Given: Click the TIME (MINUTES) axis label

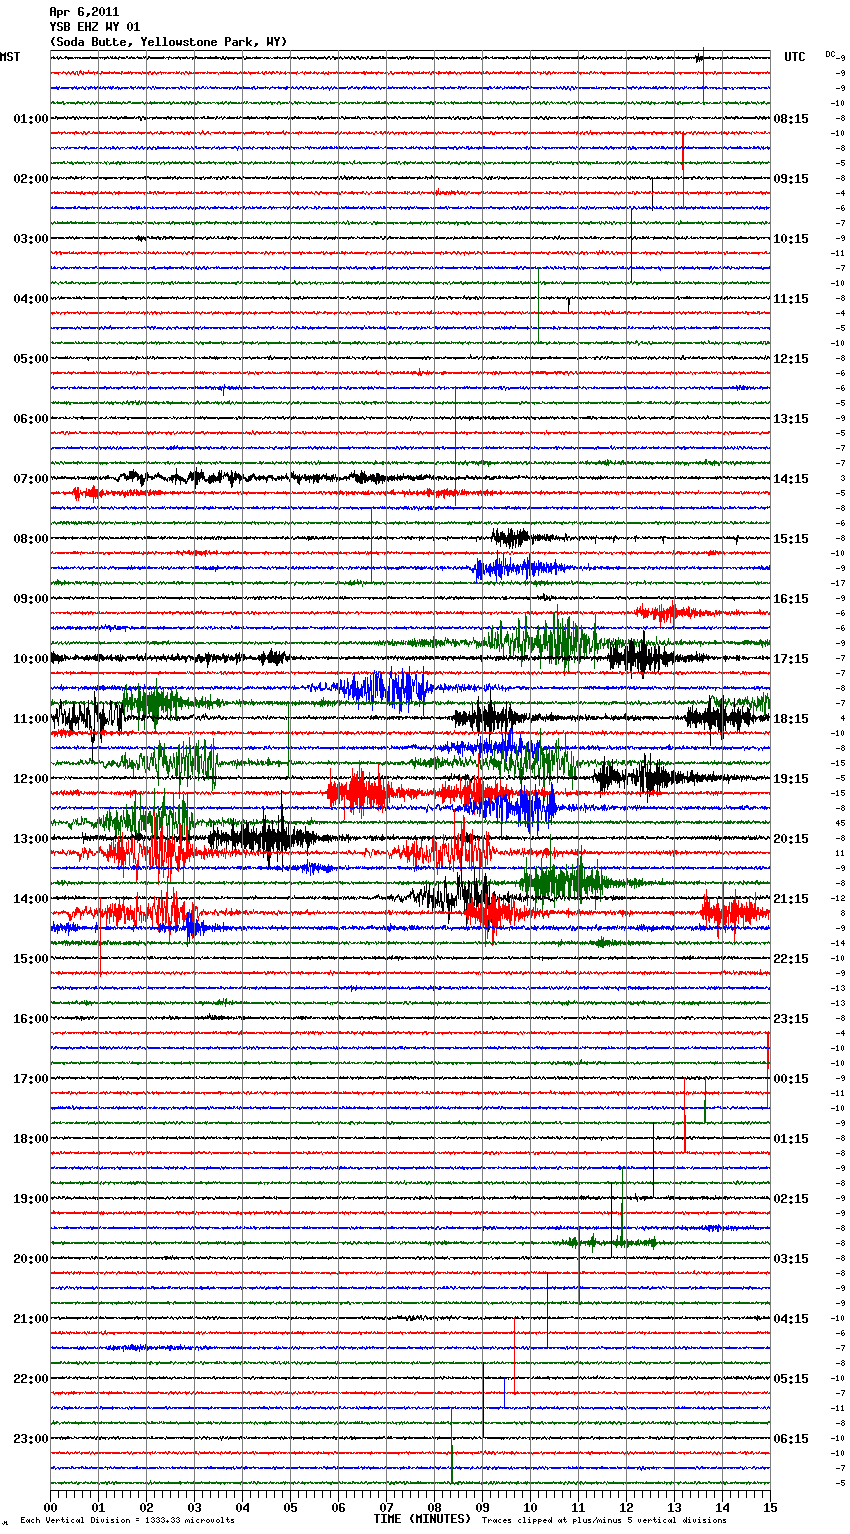Looking at the screenshot, I should [422, 1519].
